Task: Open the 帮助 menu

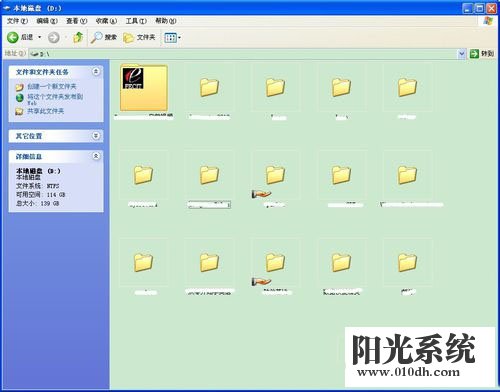Action: click(165, 21)
